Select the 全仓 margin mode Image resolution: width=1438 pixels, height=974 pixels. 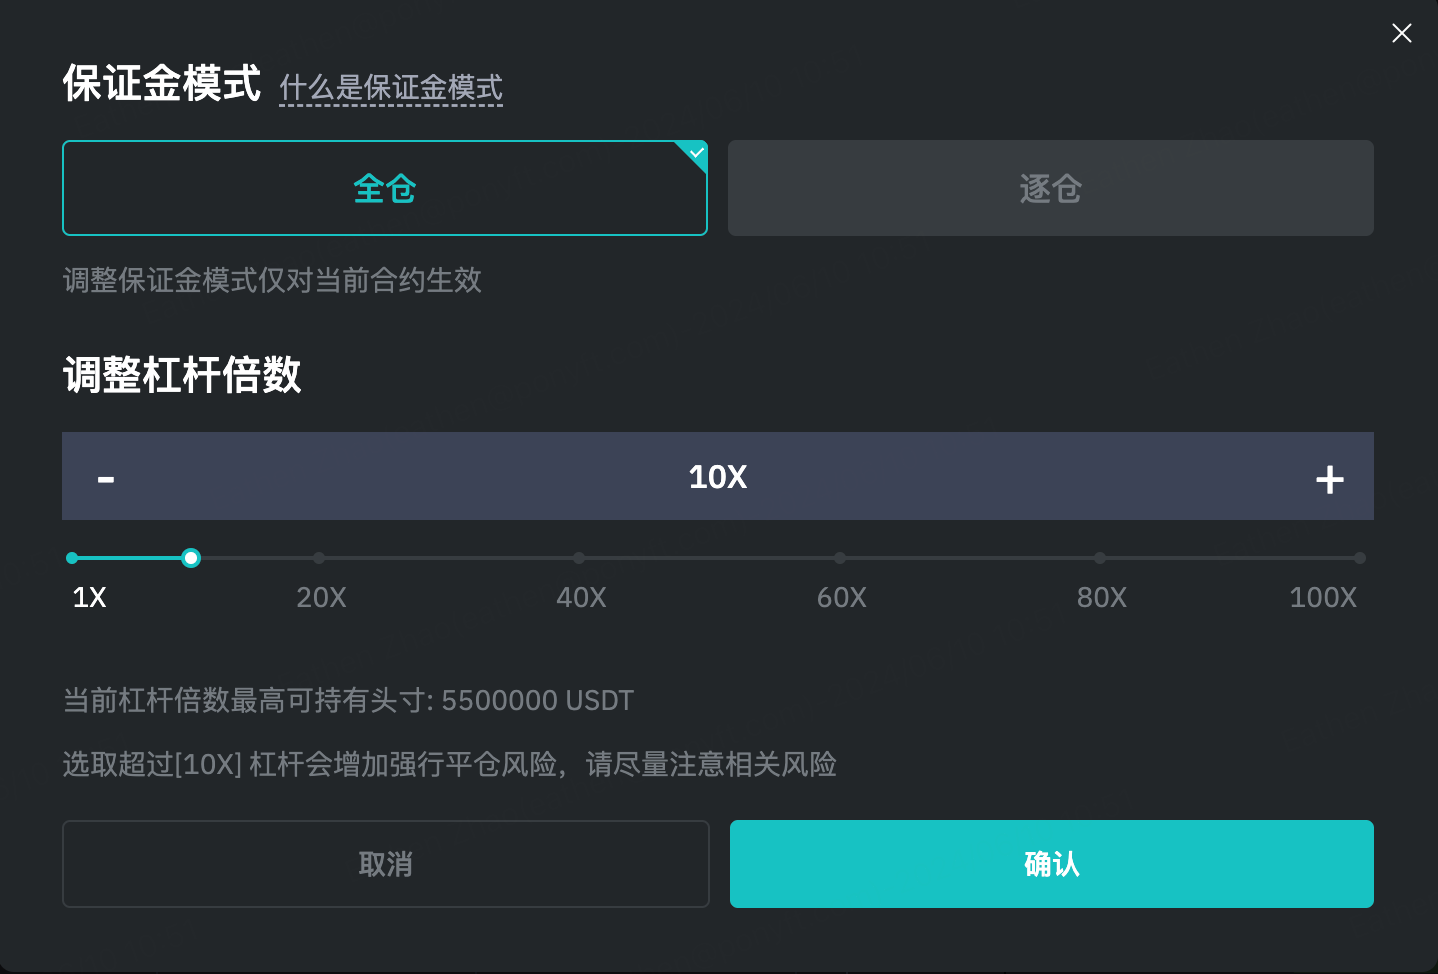[384, 188]
